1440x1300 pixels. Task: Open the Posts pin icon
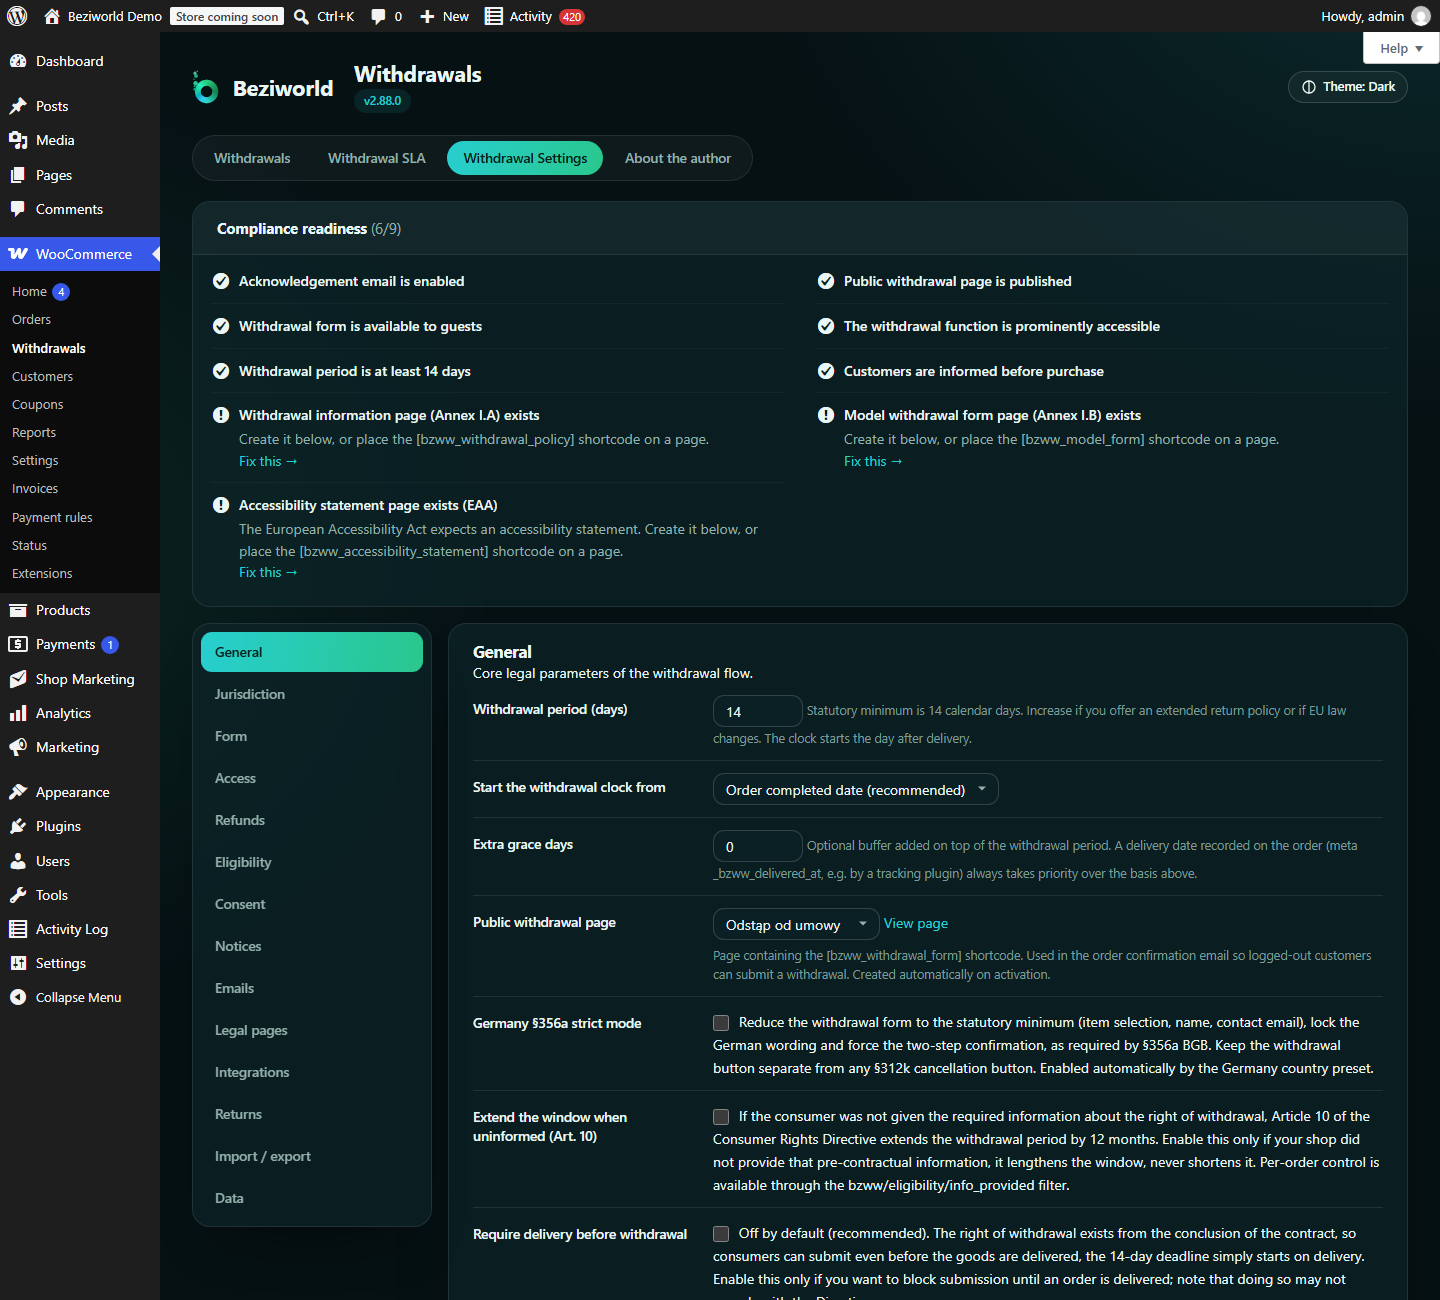click(18, 106)
